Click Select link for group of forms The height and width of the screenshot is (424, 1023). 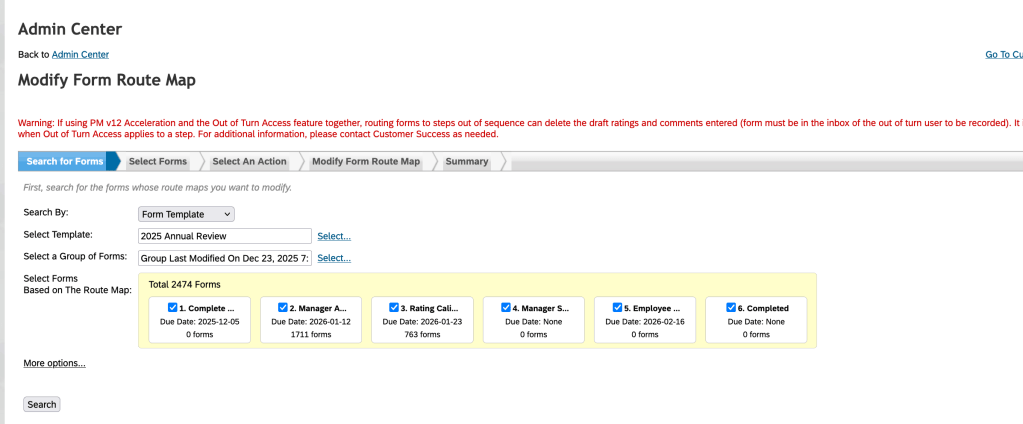(x=334, y=258)
